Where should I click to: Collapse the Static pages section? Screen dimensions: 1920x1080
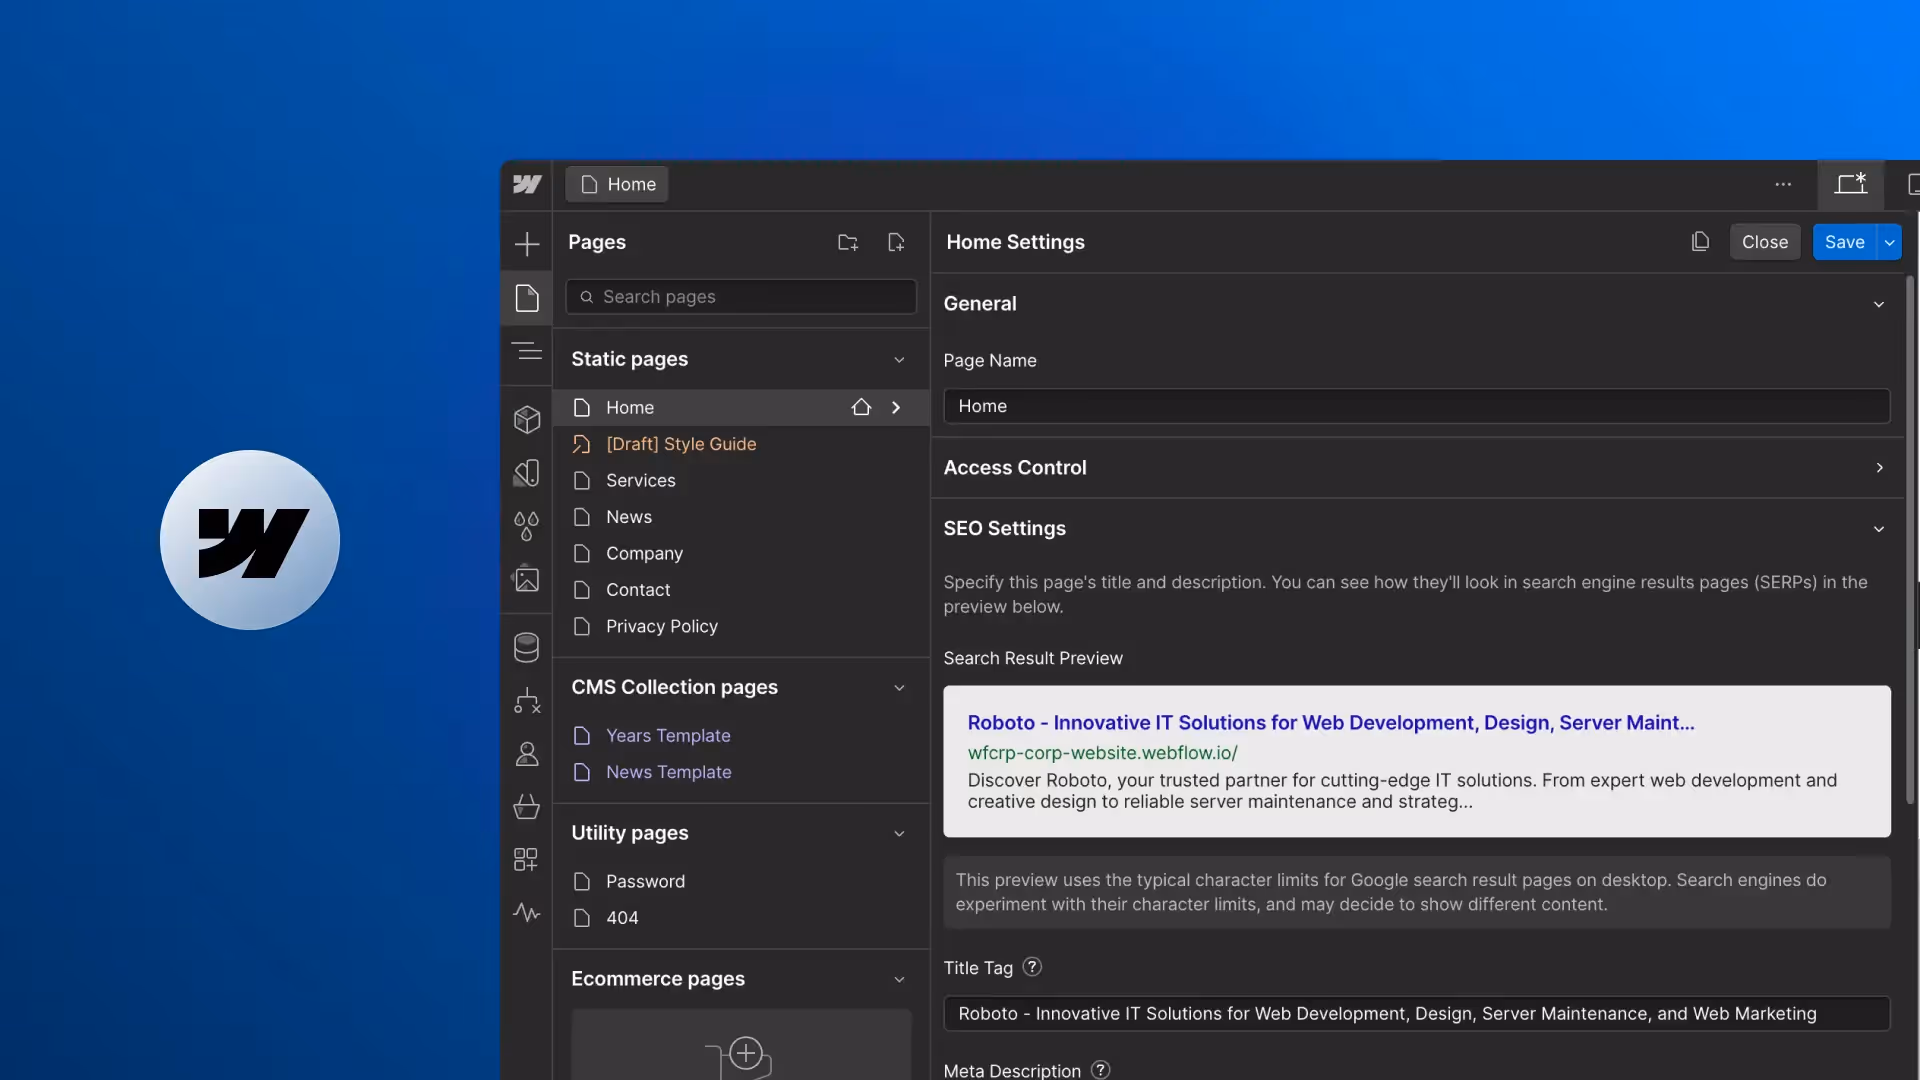click(899, 359)
